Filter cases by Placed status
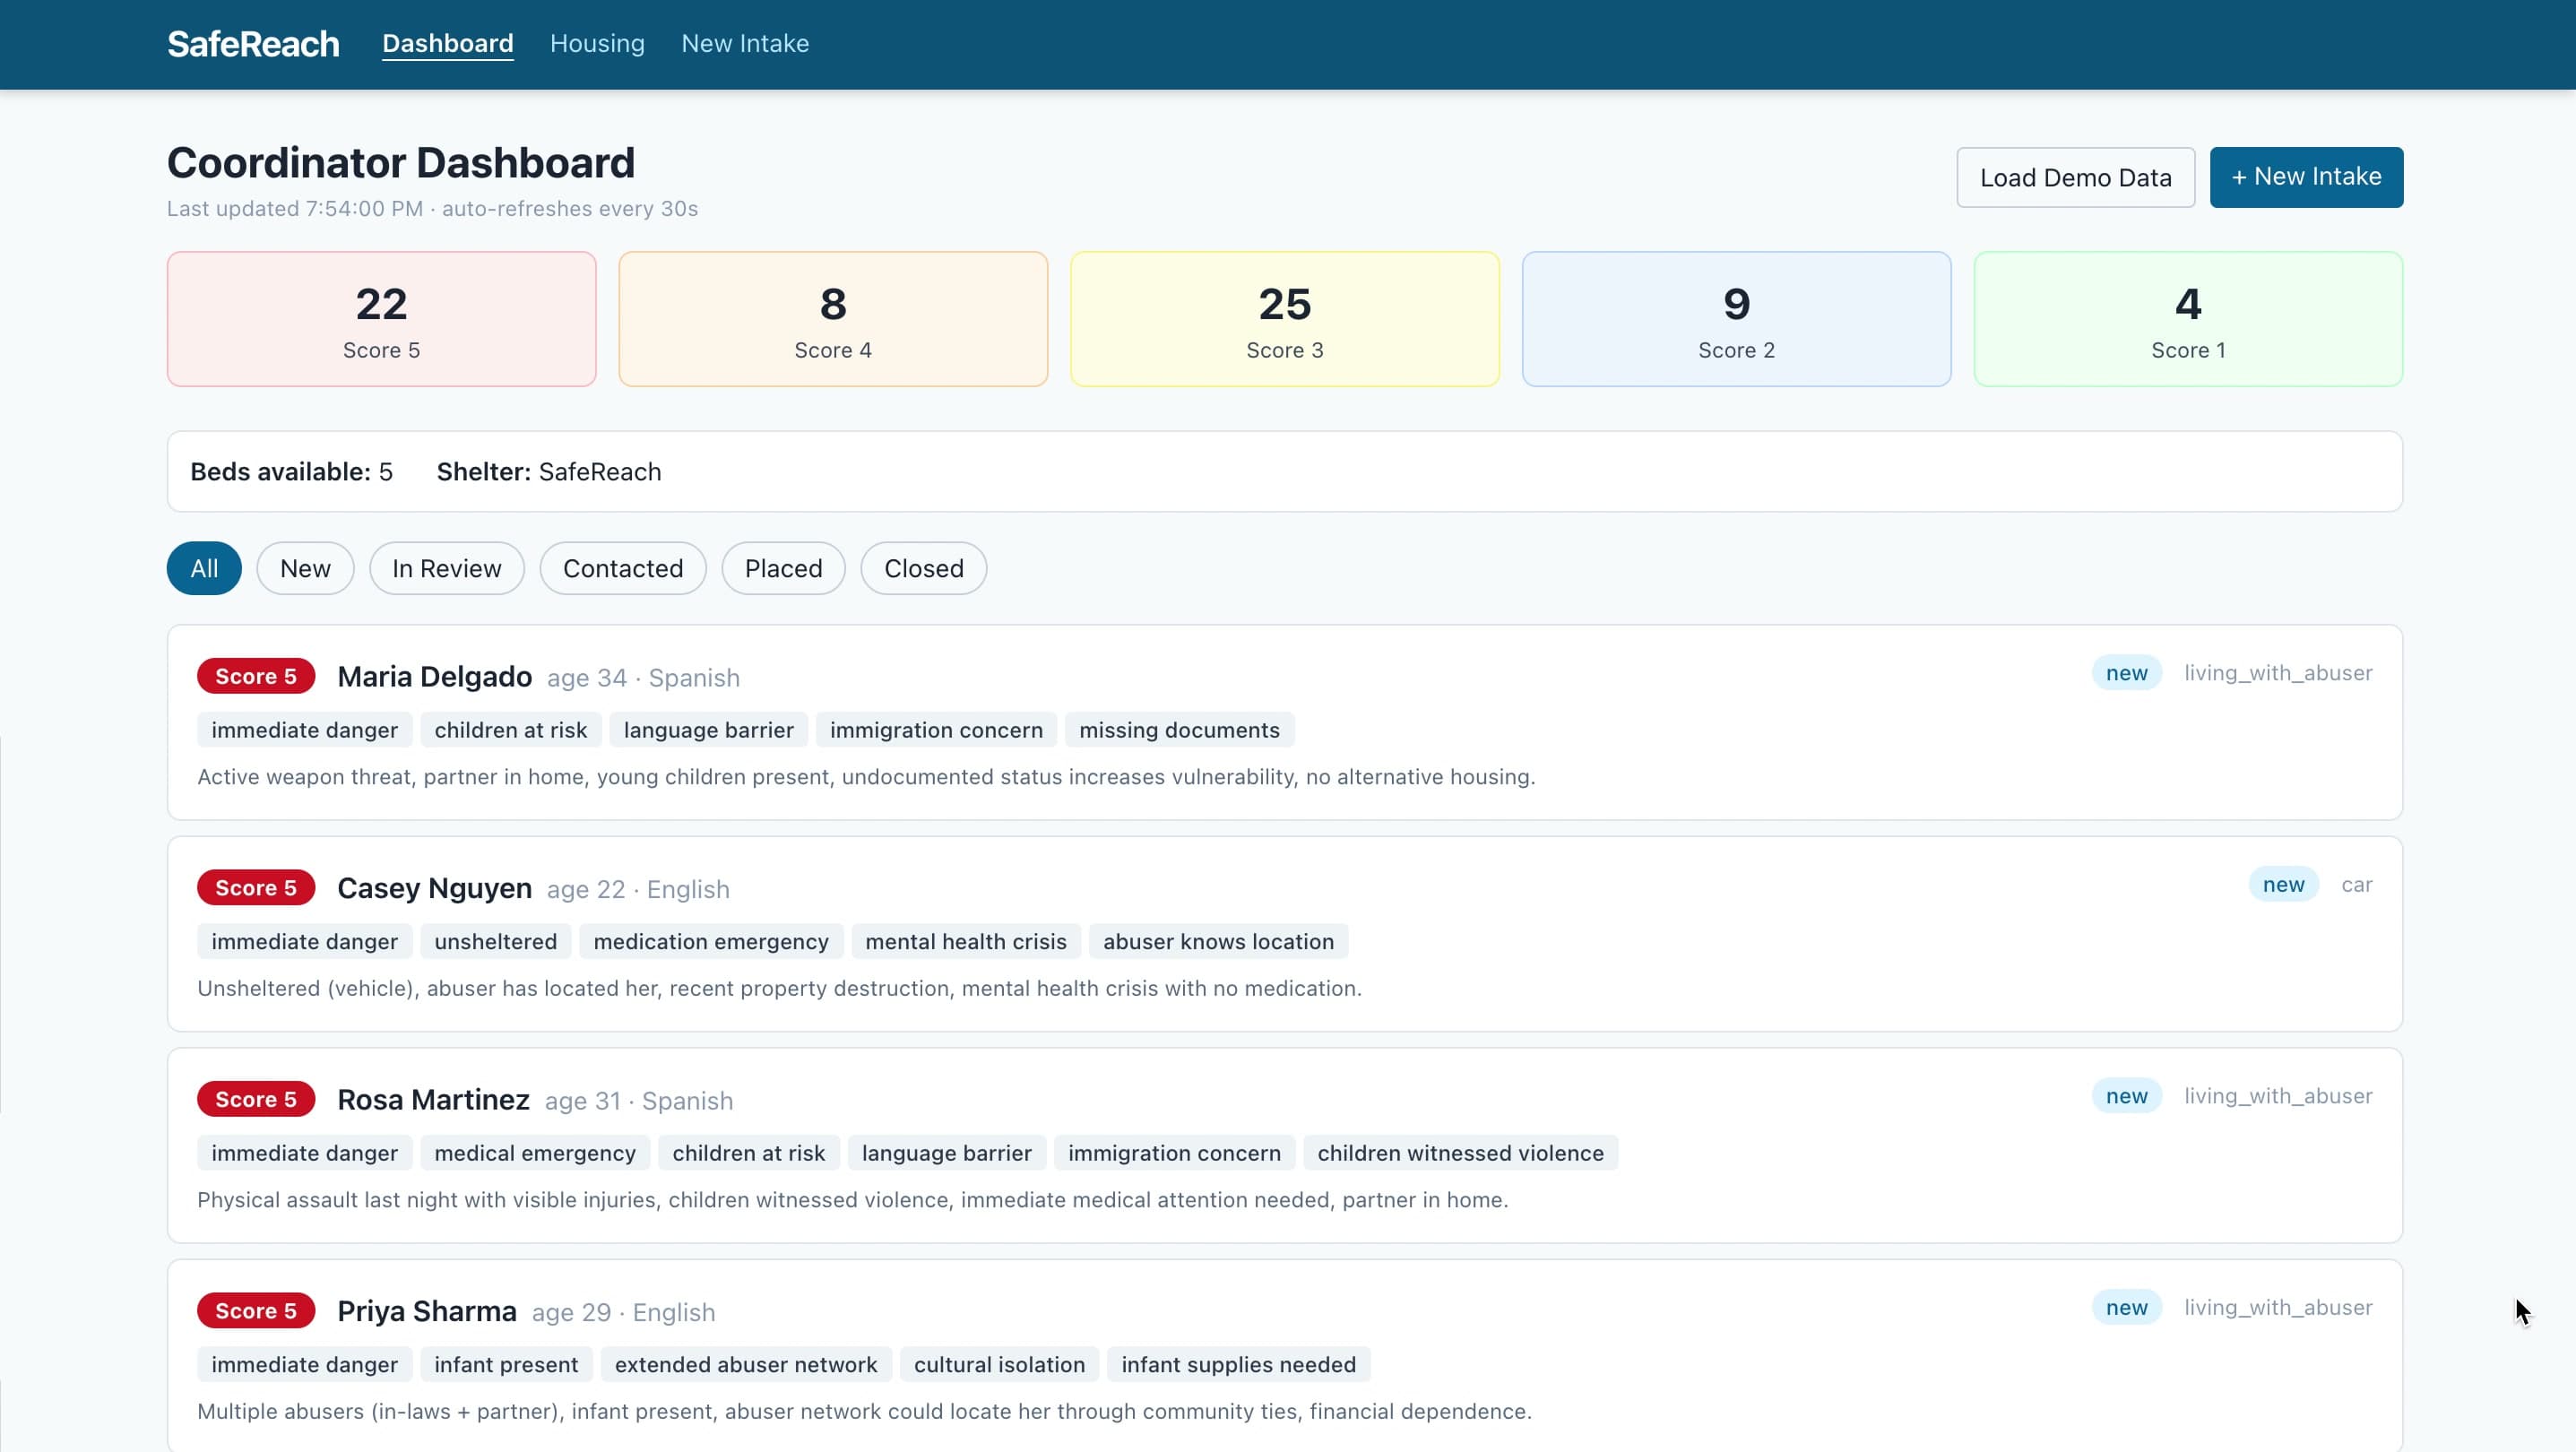 click(783, 568)
